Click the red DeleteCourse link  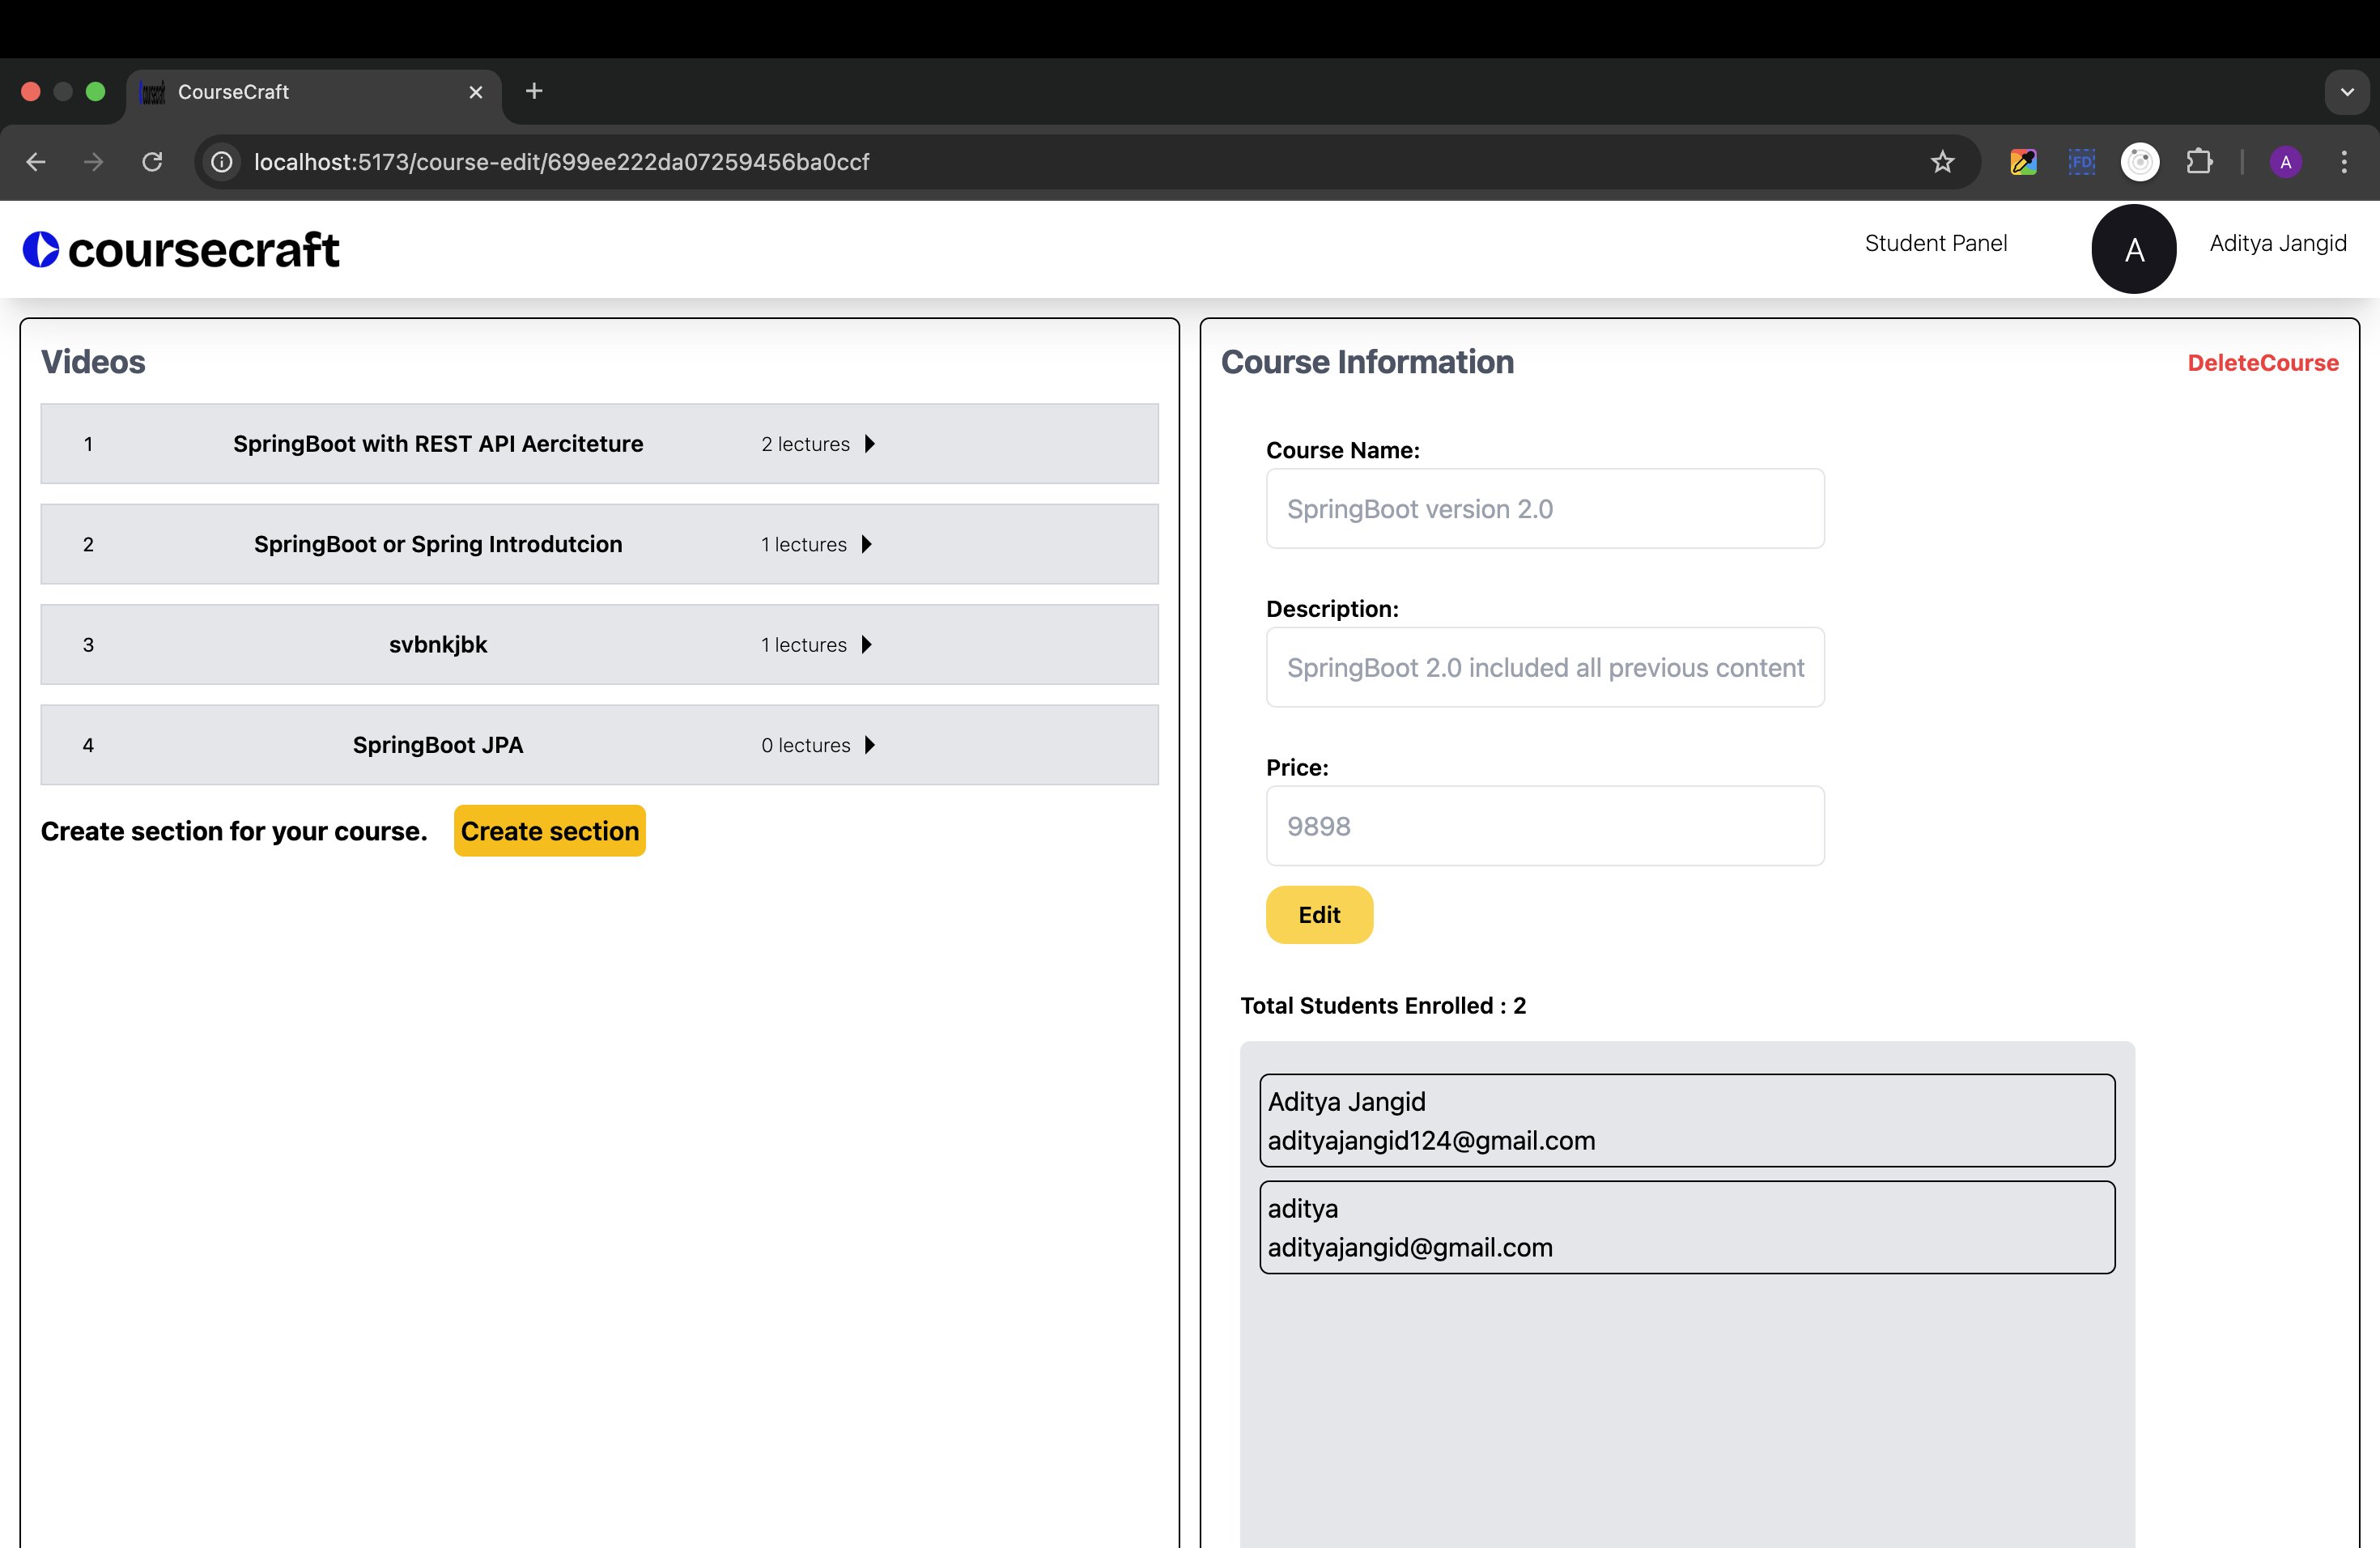(2262, 363)
